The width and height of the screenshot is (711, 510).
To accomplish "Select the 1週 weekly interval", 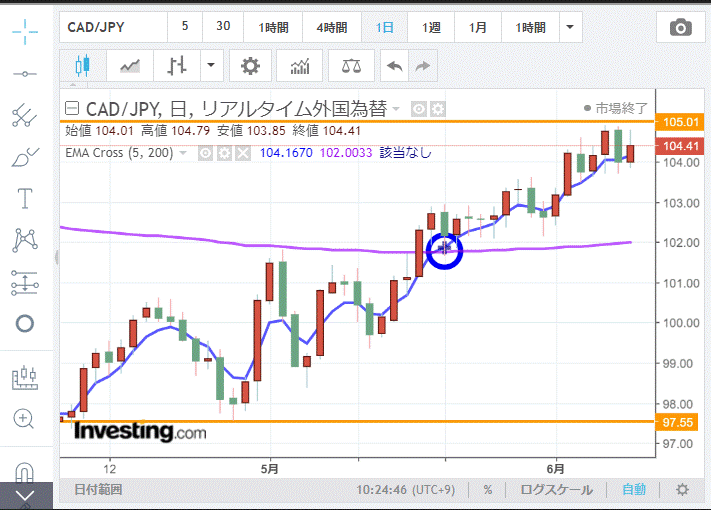I will 431,27.
